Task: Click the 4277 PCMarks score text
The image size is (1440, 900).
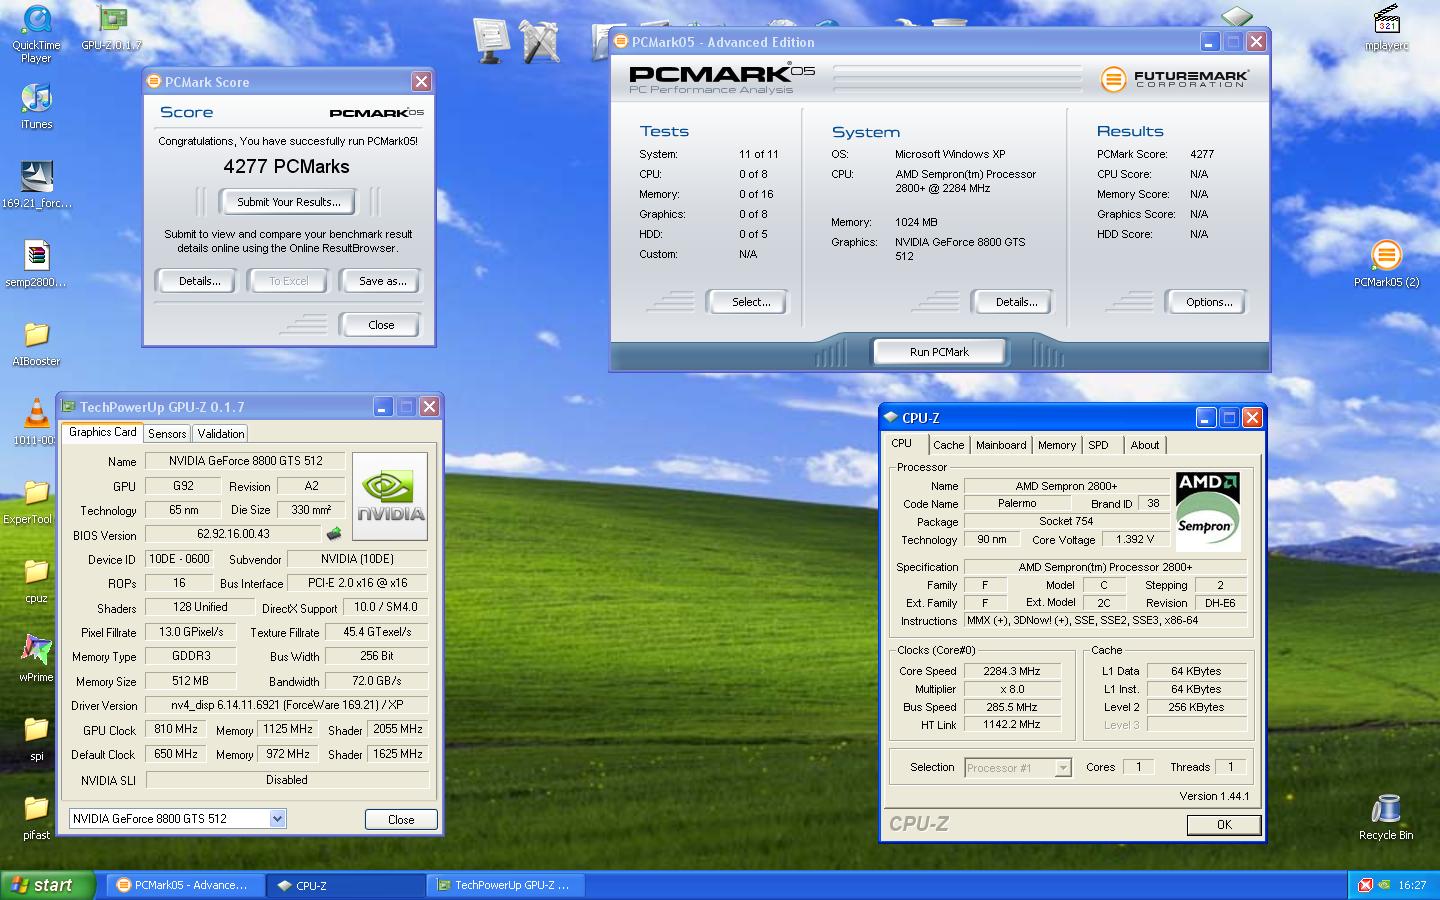Action: [287, 167]
